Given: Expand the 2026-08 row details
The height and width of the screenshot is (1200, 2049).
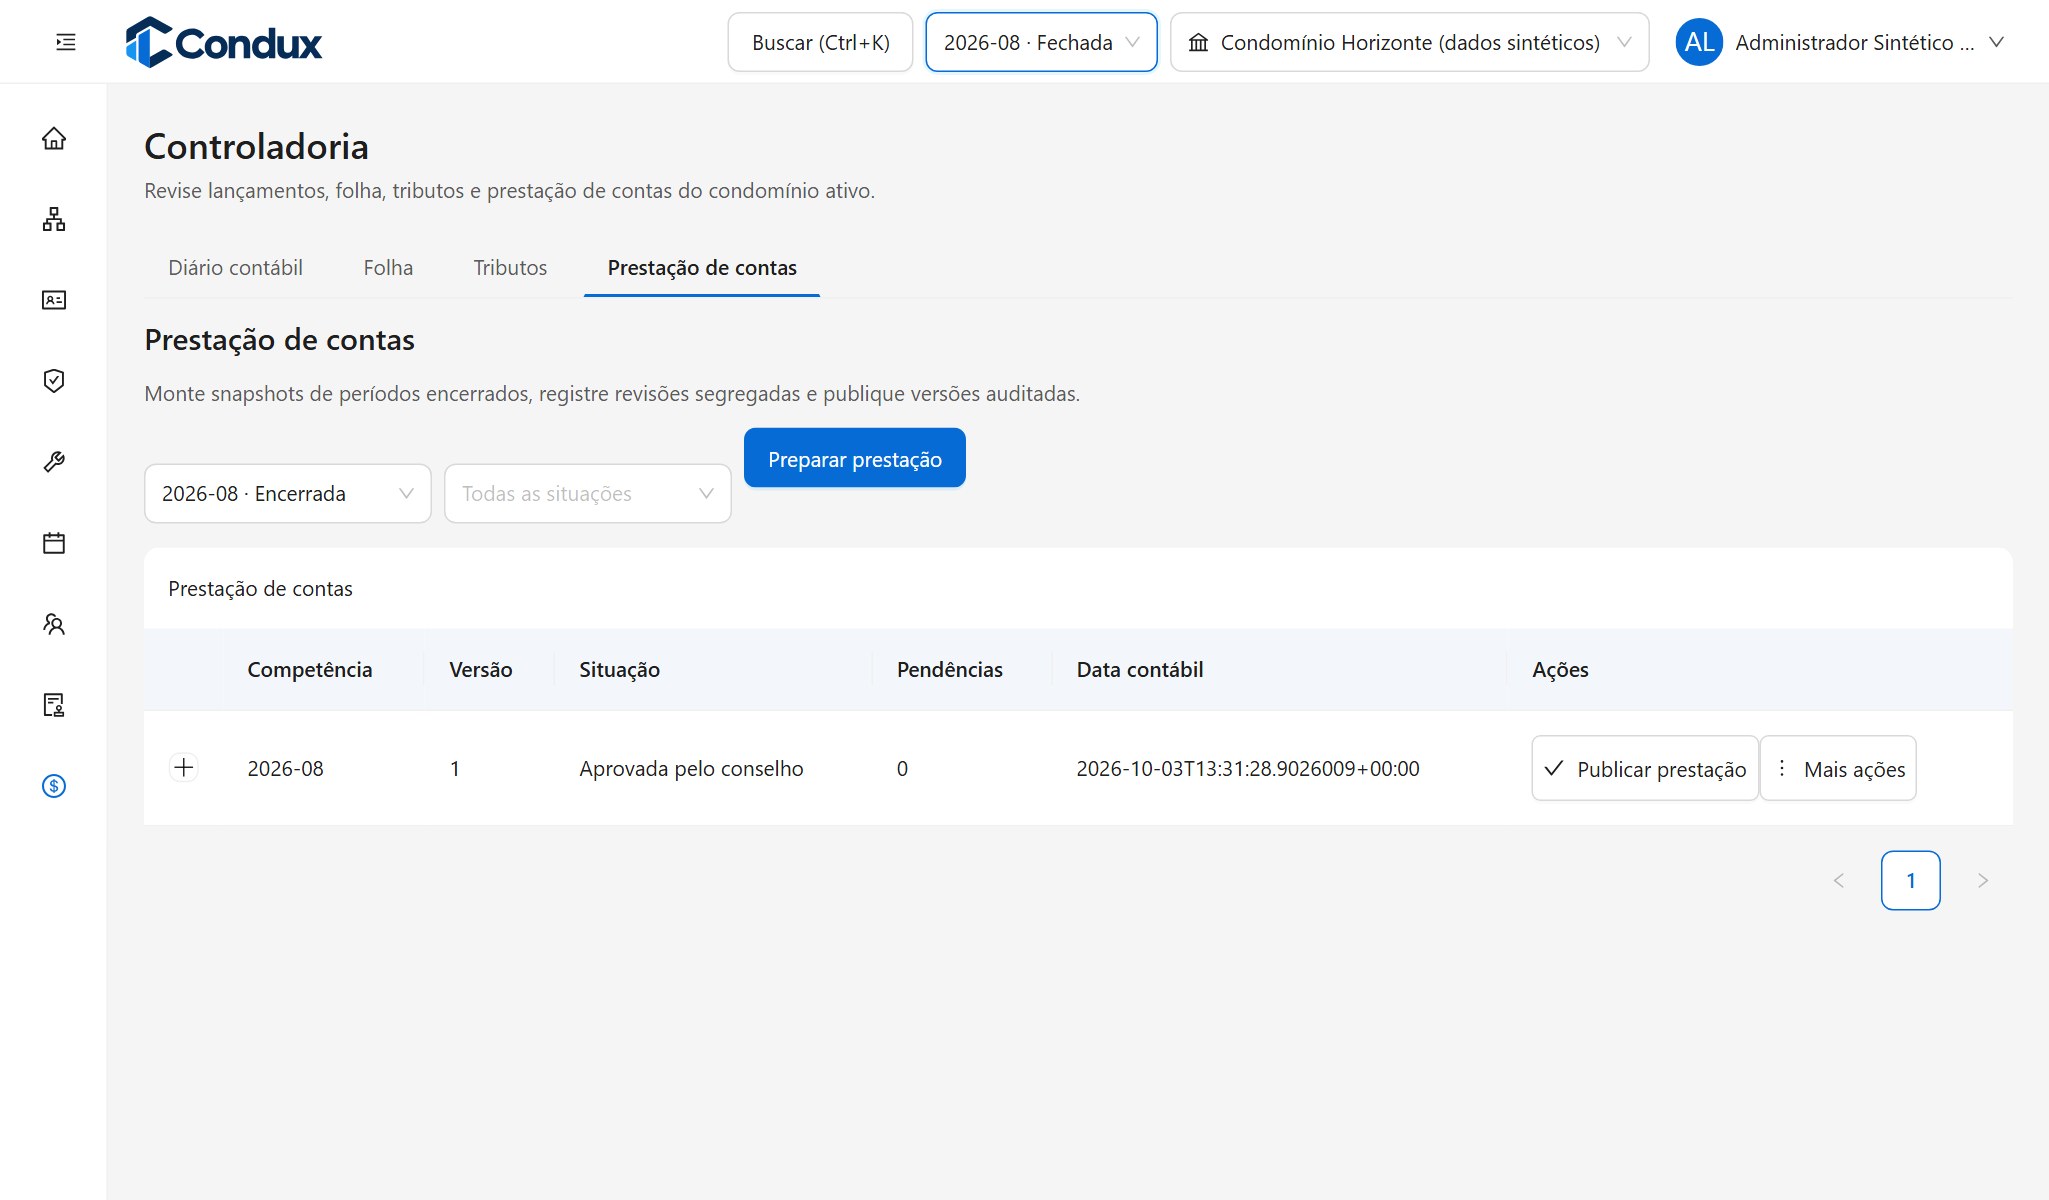Looking at the screenshot, I should (184, 767).
